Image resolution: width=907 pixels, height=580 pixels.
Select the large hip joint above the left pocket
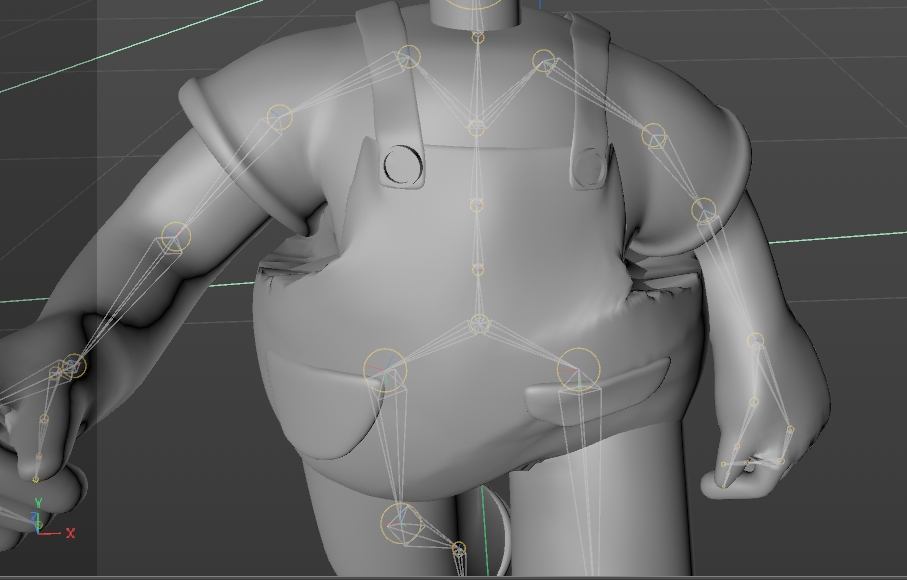tap(385, 370)
